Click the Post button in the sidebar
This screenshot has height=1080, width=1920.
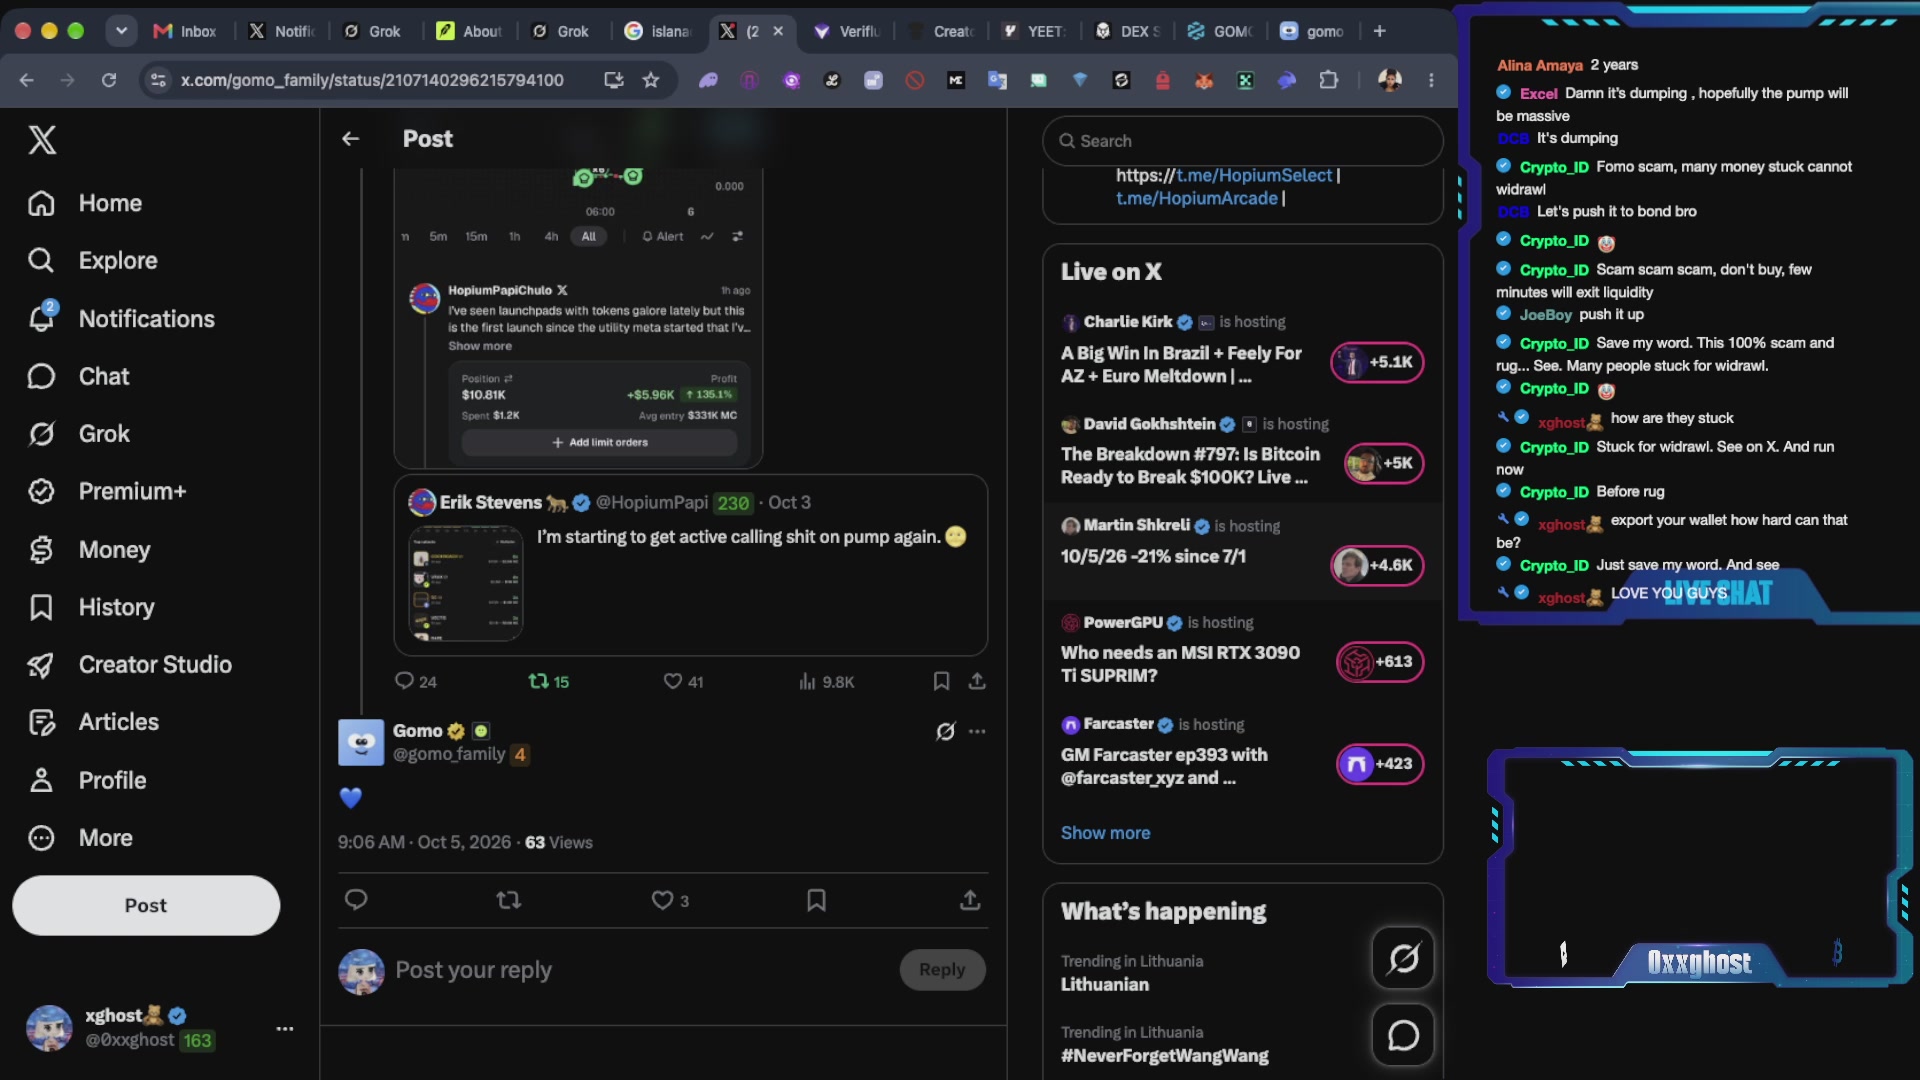click(146, 906)
